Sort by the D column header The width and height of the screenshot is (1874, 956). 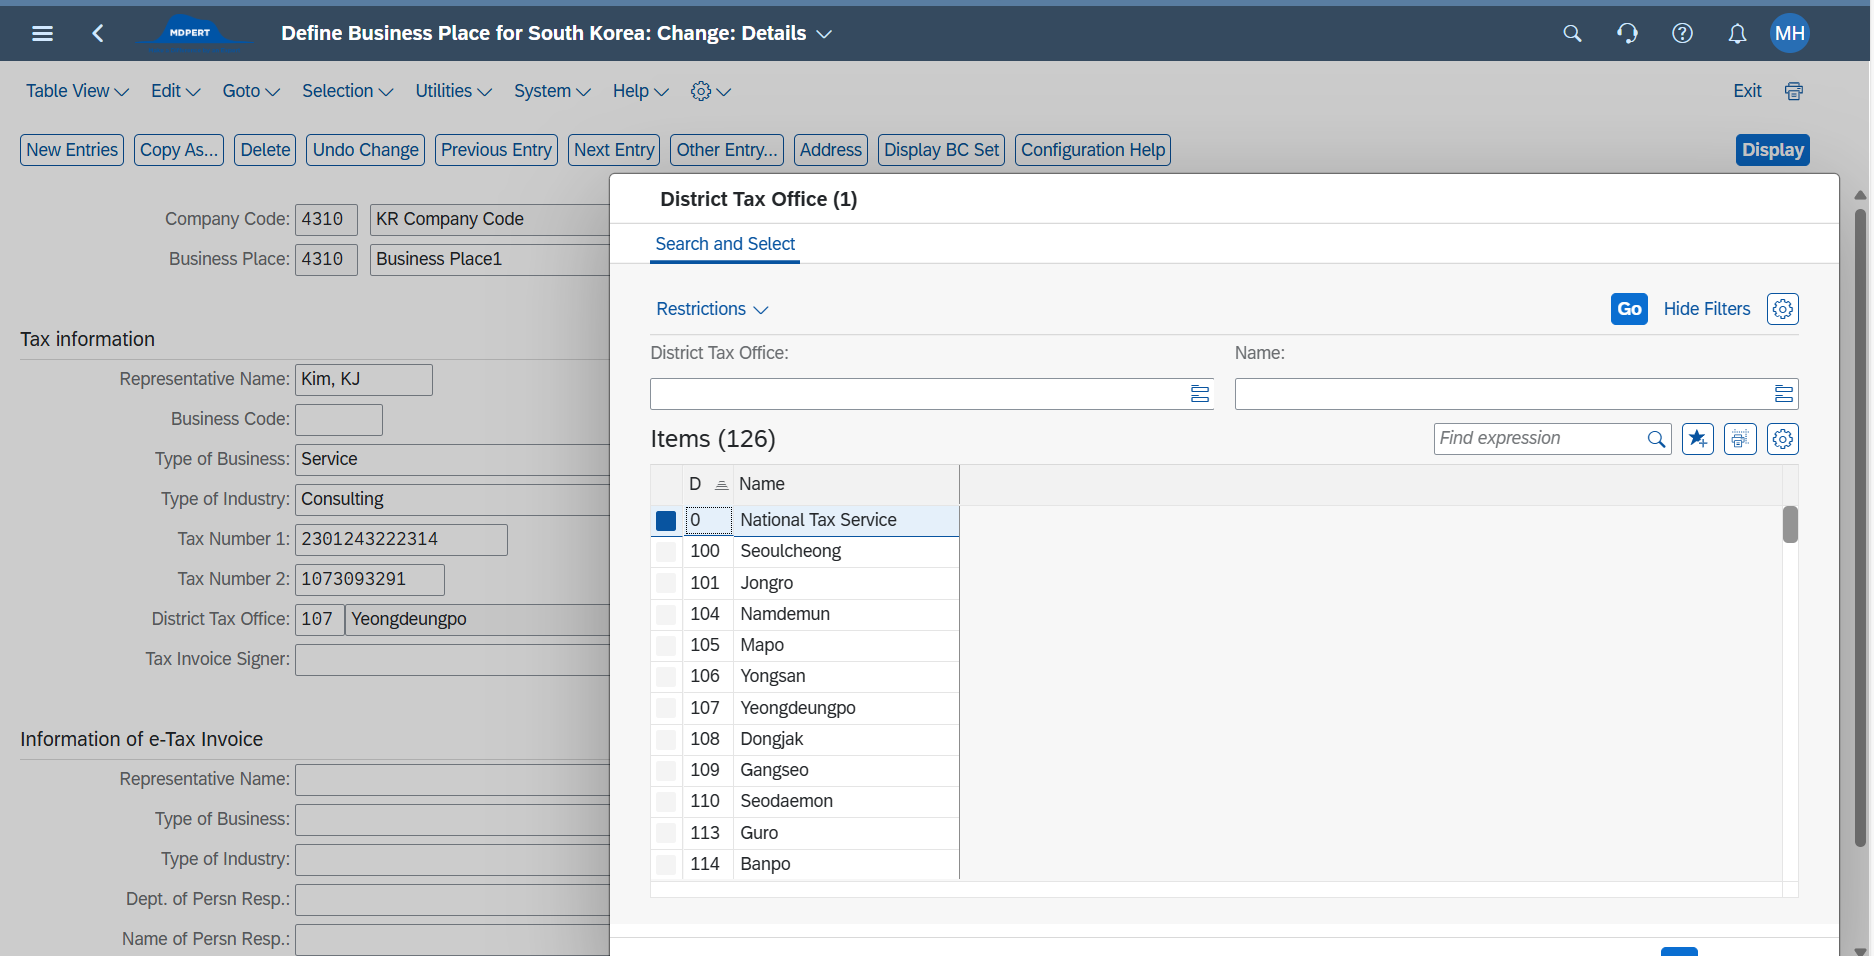coord(708,484)
